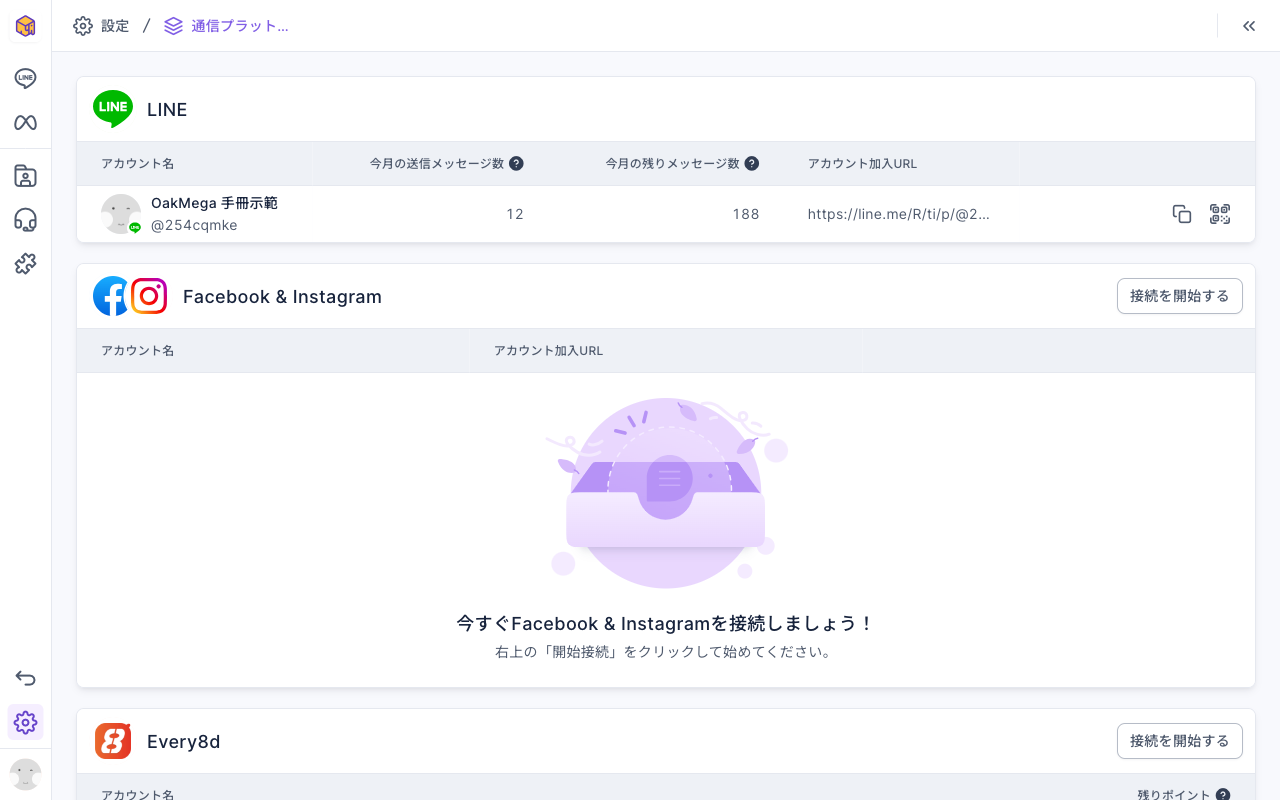Click アカウント加入URL header in Facebook table
Screen dimensions: 1280x800
548,351
